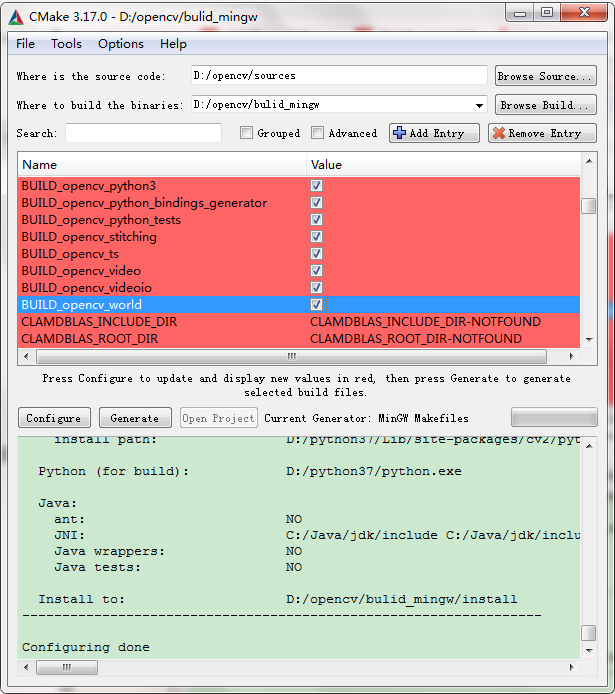Click output log scroll up arrow
615x694 pixels.
tap(589, 446)
